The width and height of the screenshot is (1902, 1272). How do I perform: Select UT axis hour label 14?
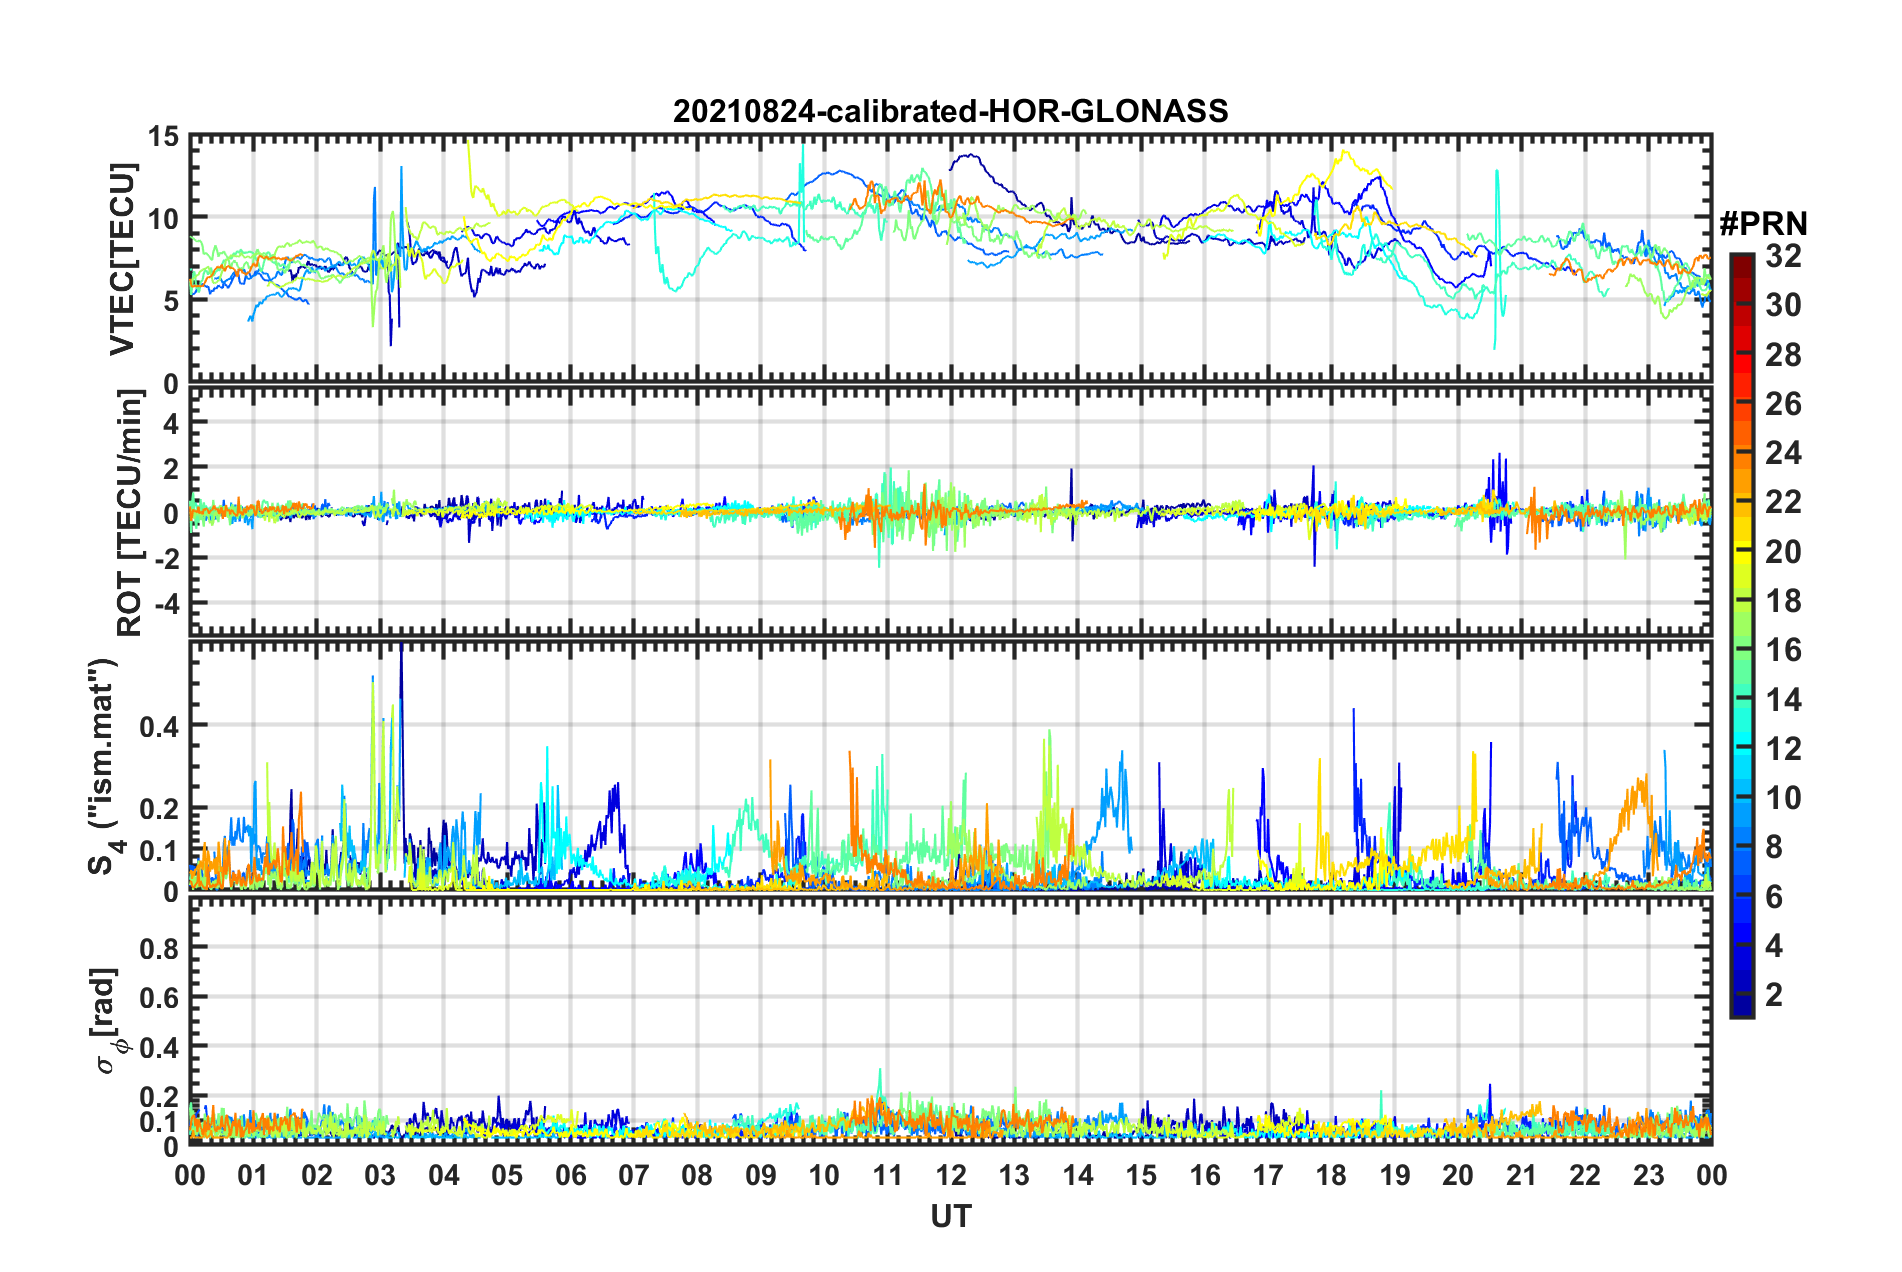point(1078,1175)
